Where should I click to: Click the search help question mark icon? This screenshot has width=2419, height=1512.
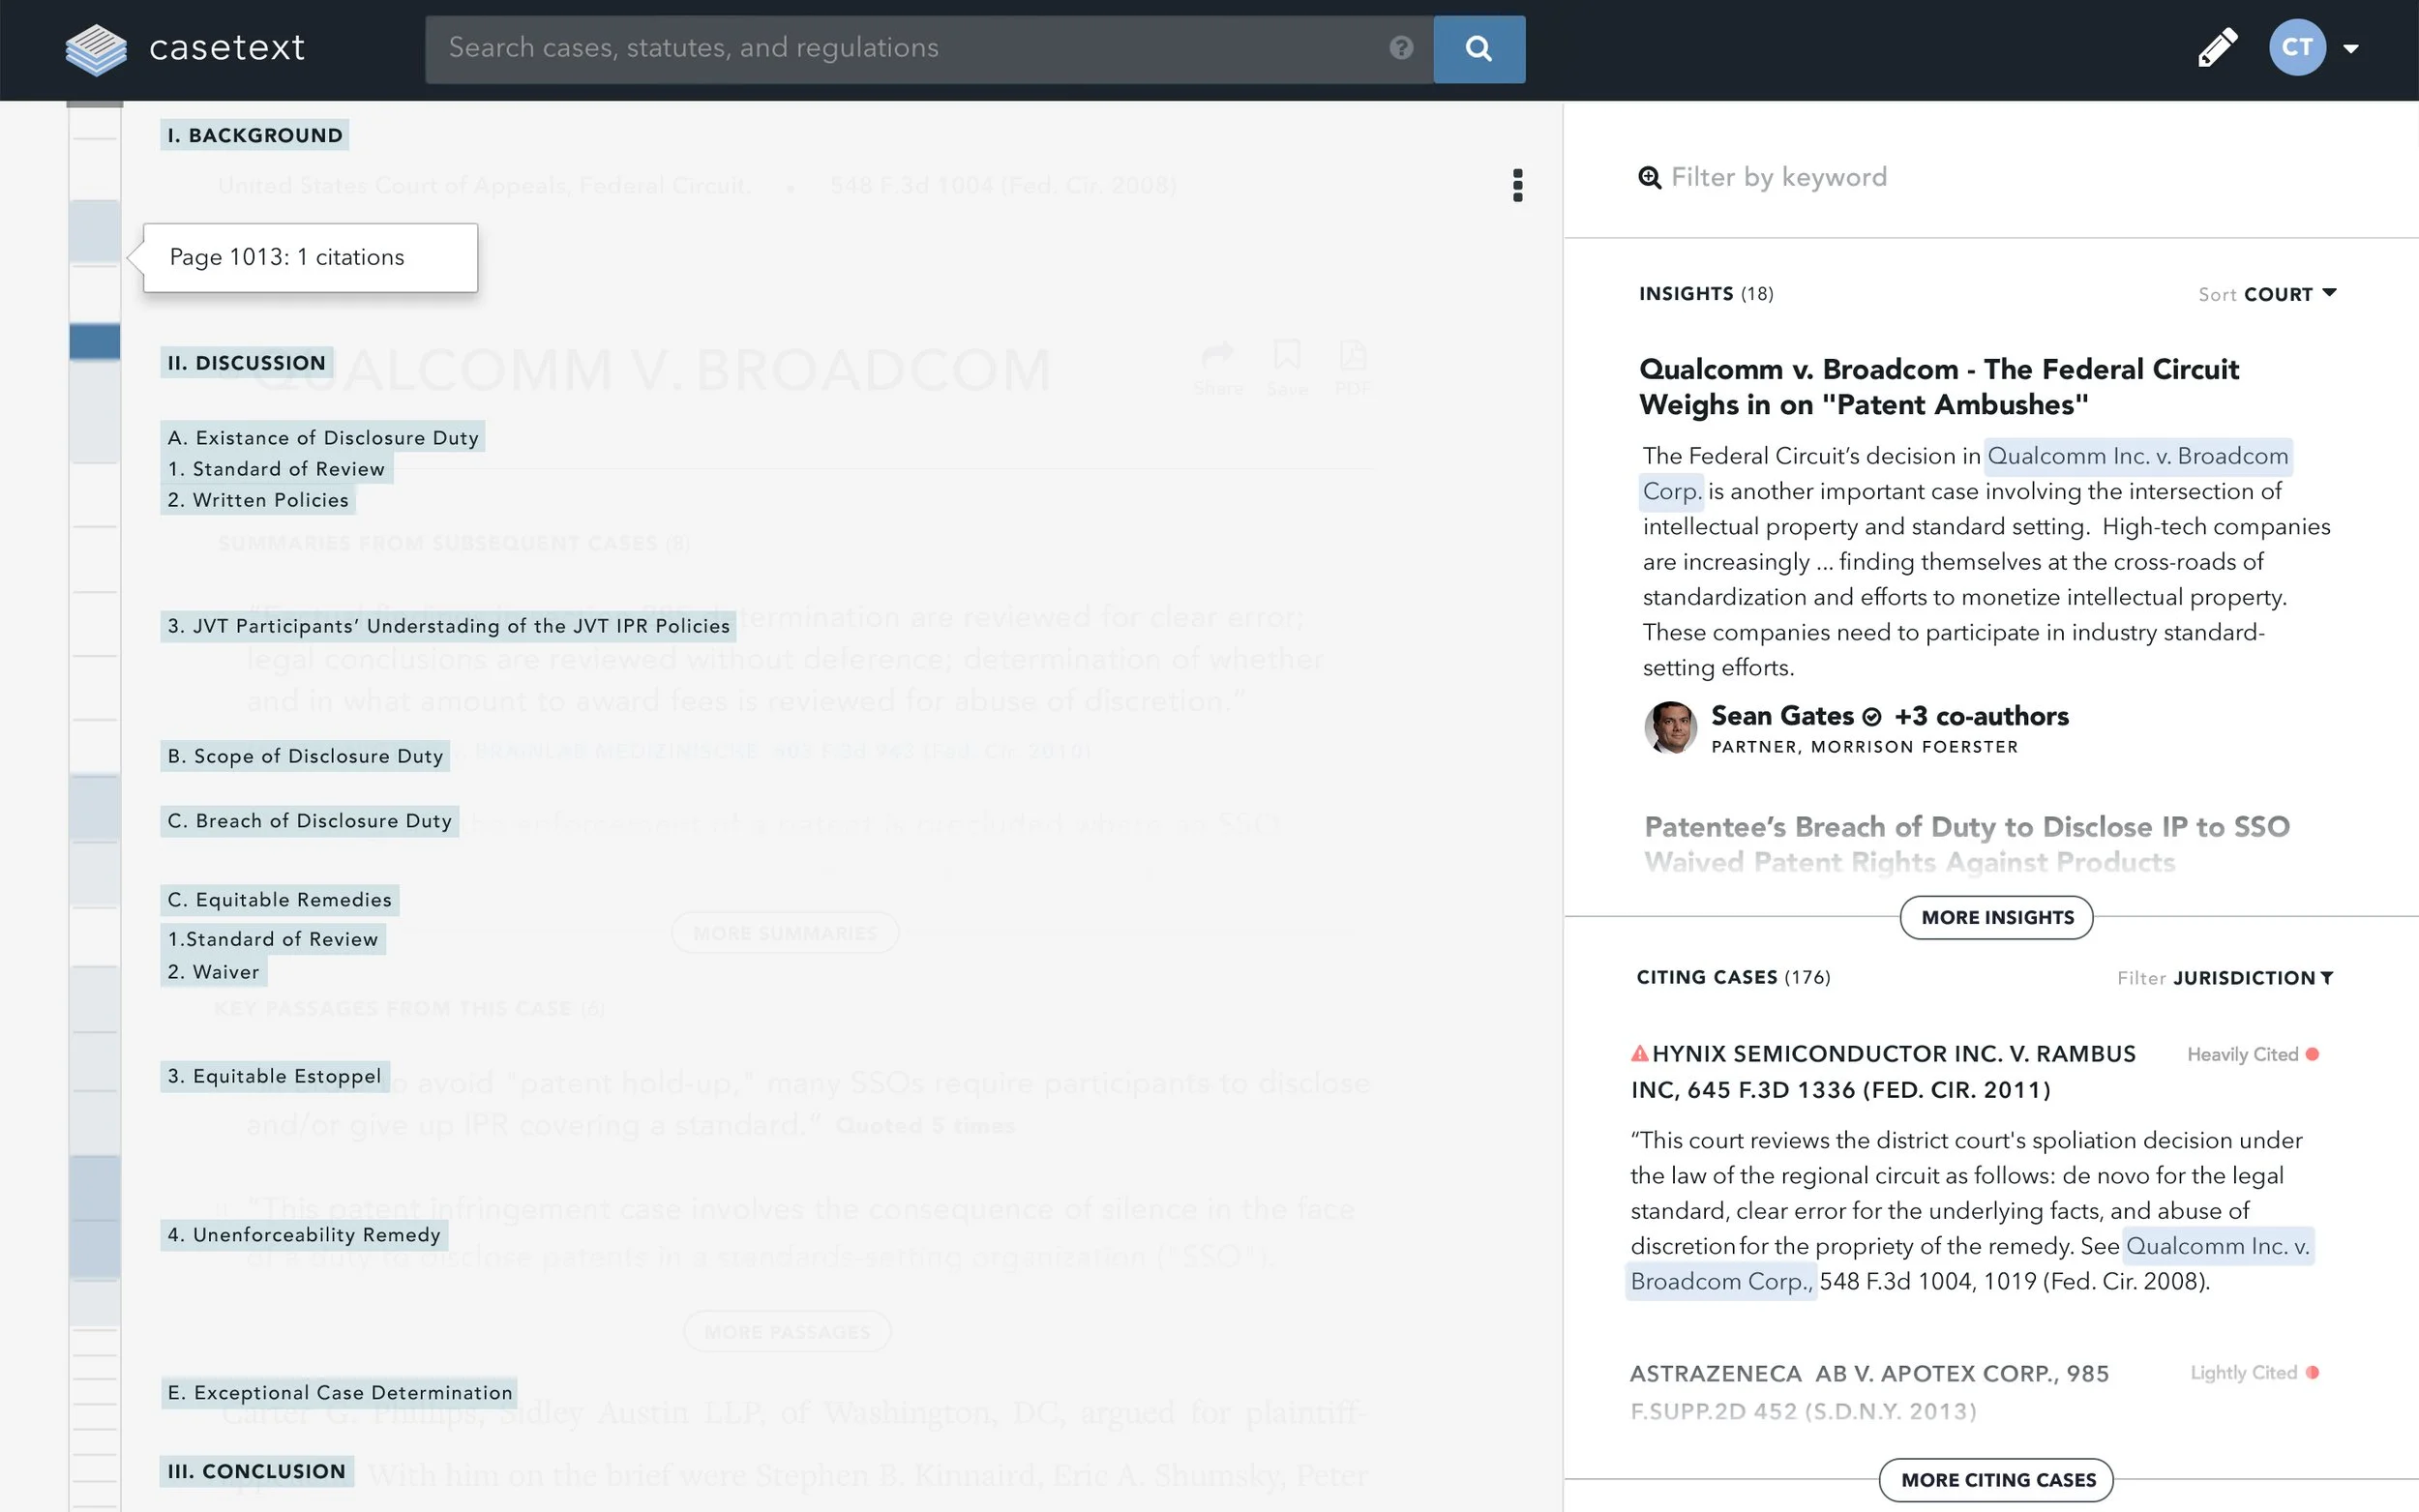point(1400,48)
